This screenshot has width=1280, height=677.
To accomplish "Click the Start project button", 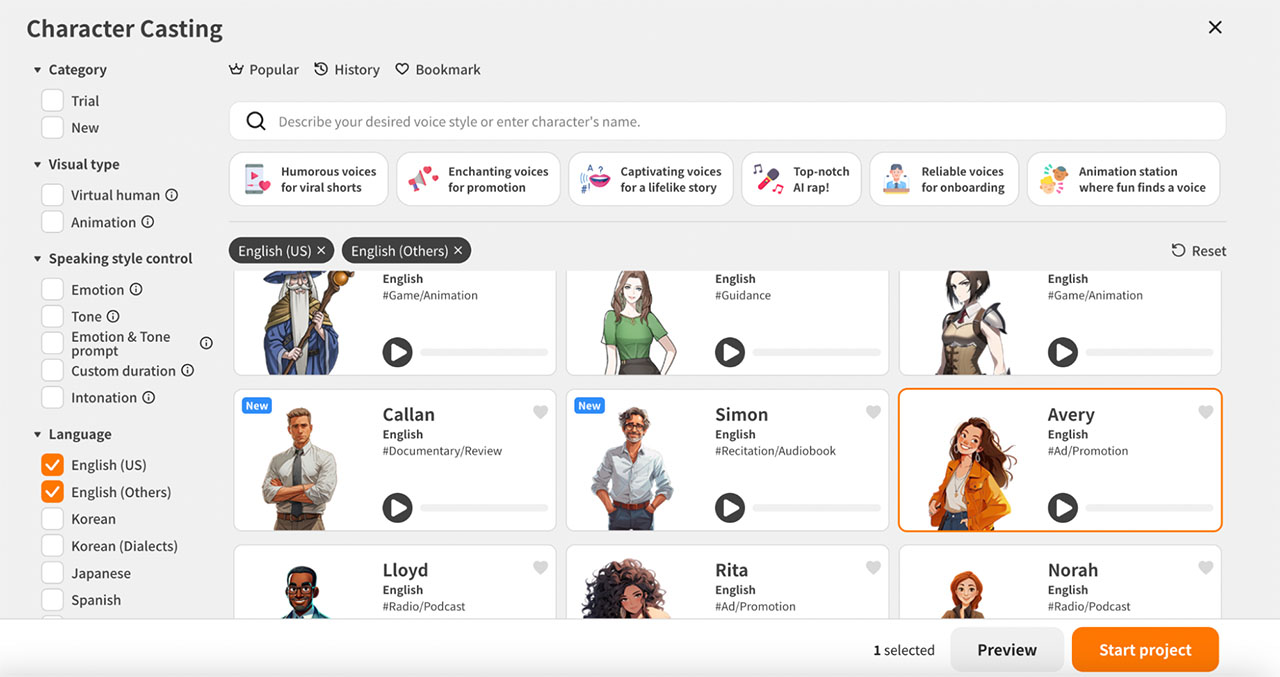I will [x=1144, y=649].
